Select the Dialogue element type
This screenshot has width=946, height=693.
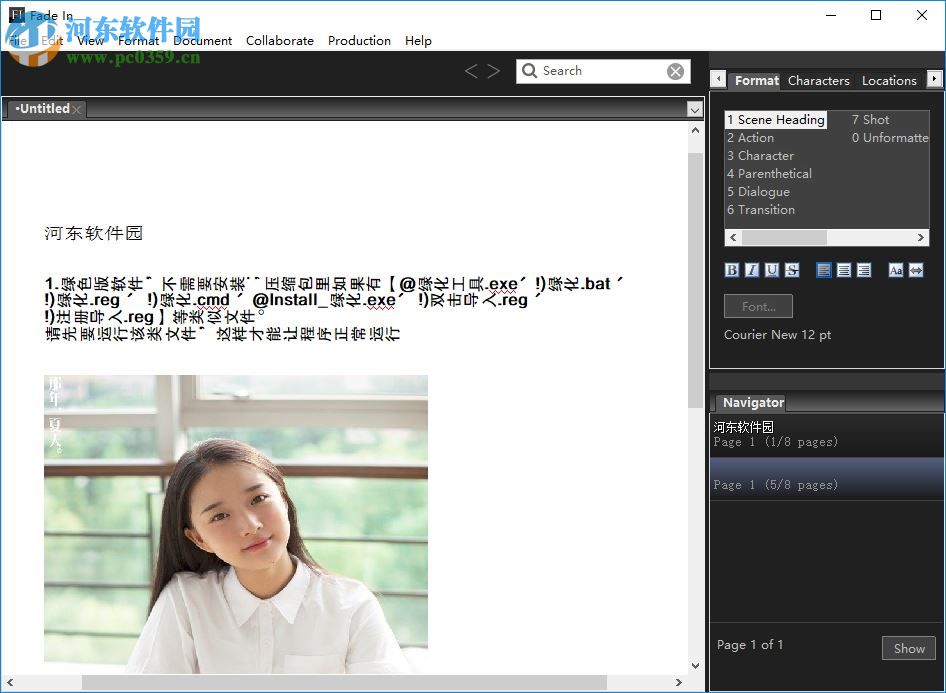[759, 191]
